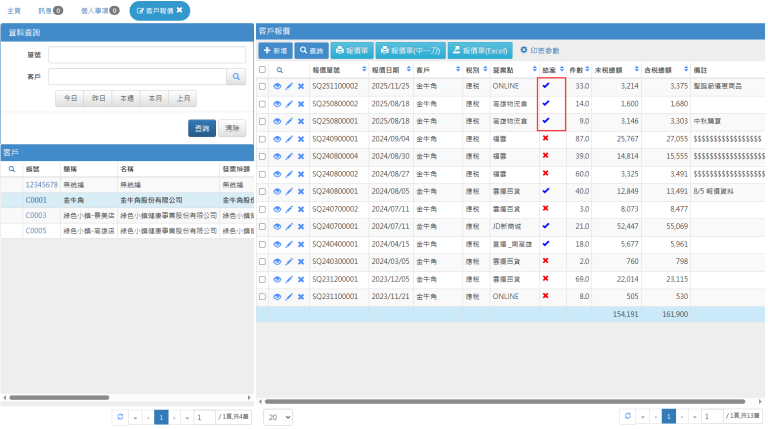The height and width of the screenshot is (429, 768).
Task: Open 報價單(Excel) export
Action: (x=481, y=49)
